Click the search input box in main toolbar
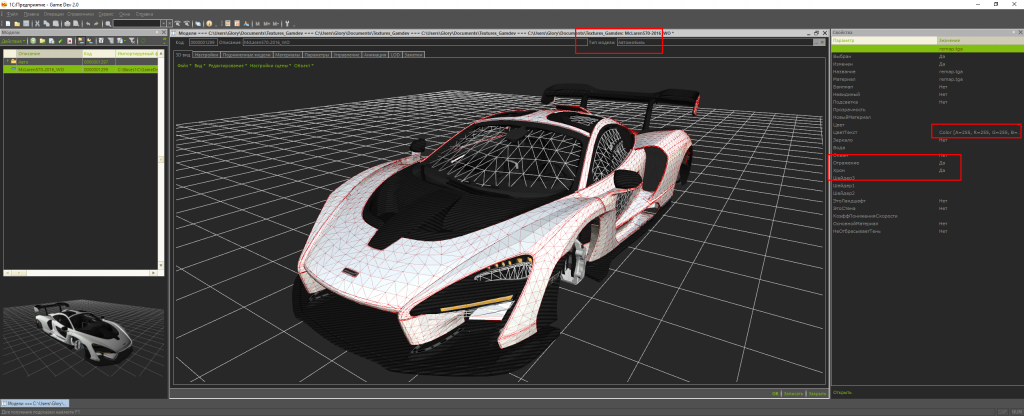The height and width of the screenshot is (416, 1024). point(136,24)
